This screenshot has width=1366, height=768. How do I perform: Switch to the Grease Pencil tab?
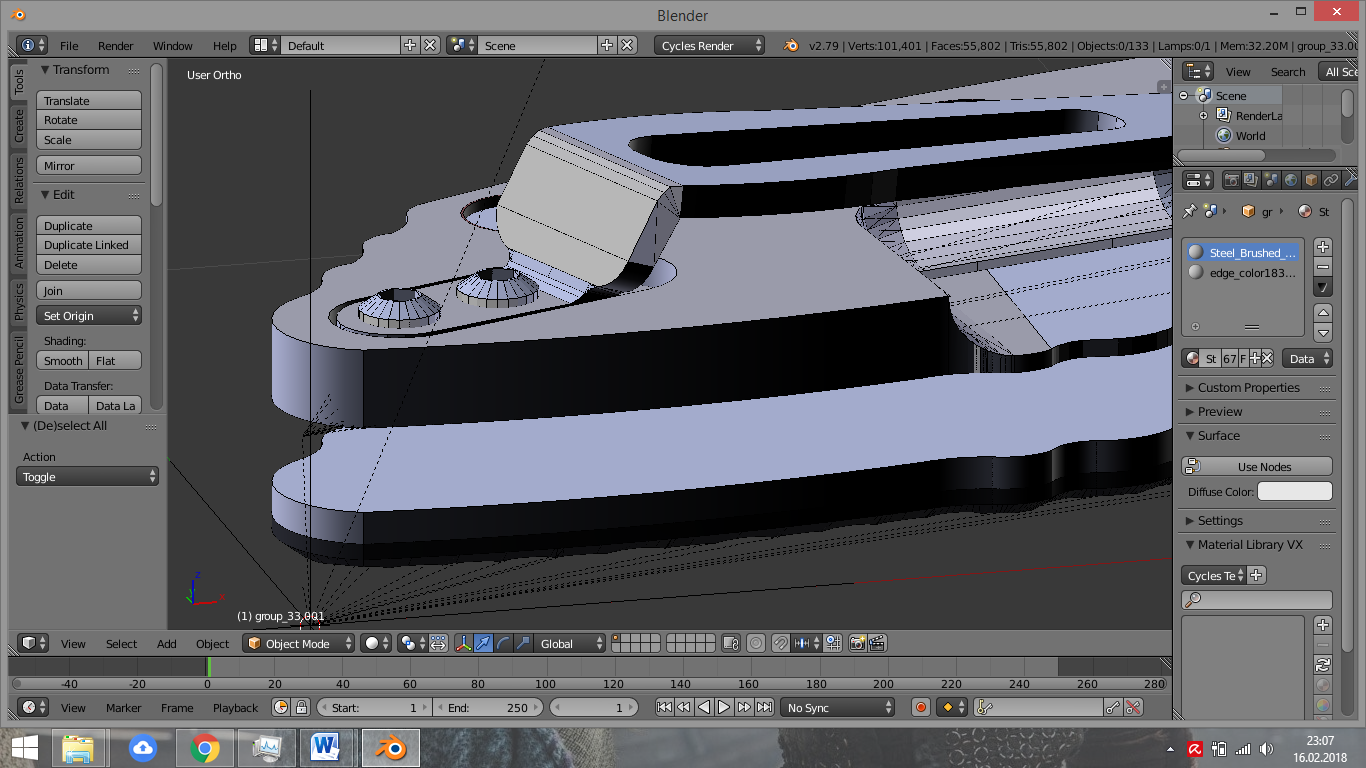tap(18, 369)
